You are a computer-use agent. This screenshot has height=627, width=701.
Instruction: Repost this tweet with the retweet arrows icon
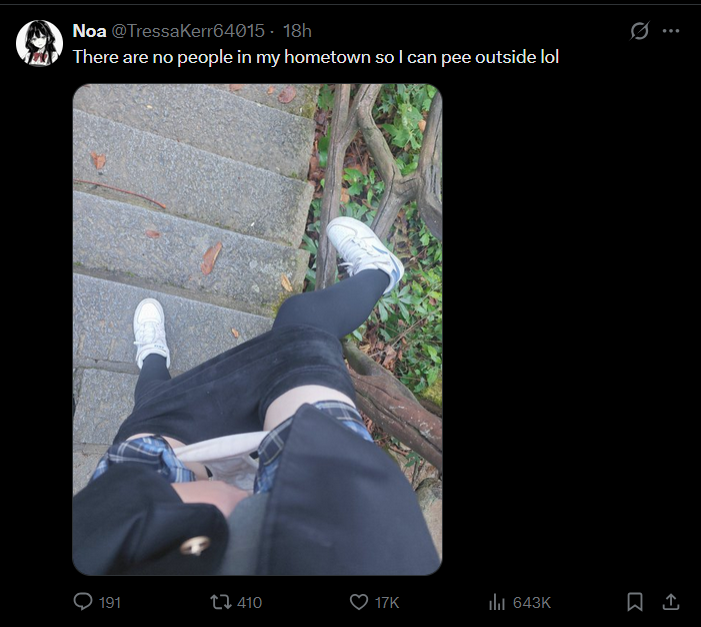tap(221, 602)
